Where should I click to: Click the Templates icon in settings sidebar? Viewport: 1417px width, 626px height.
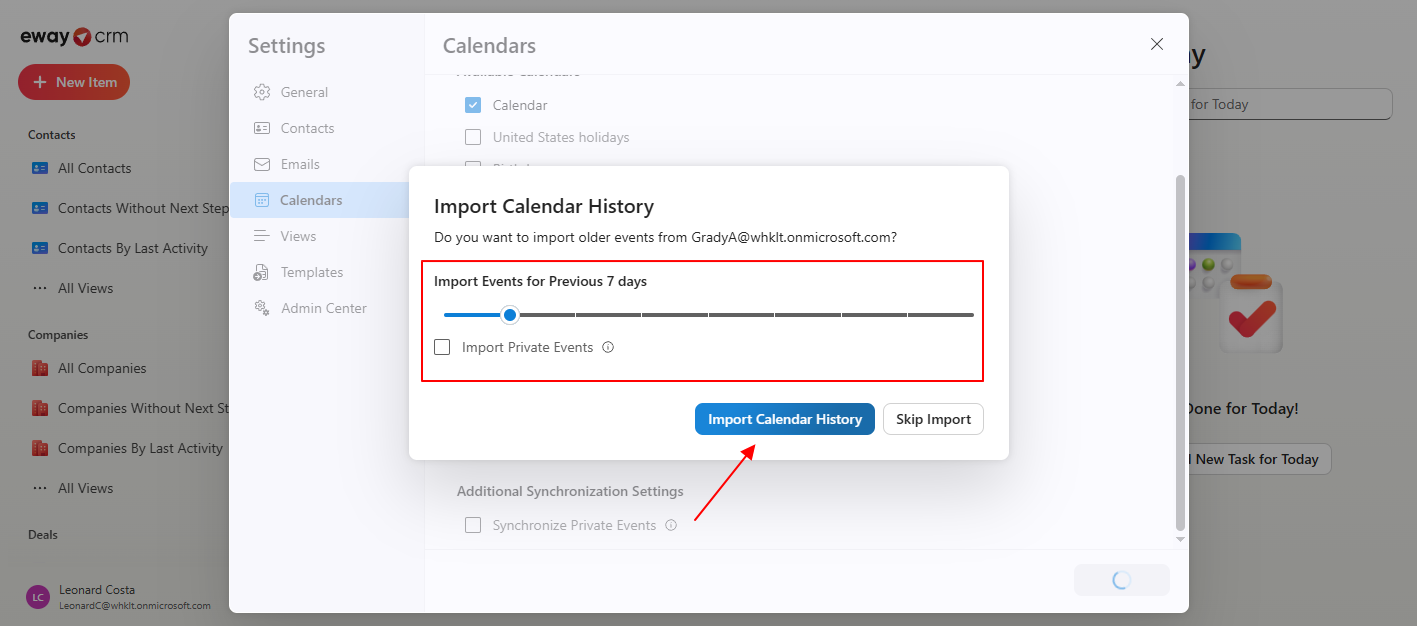pyautogui.click(x=262, y=272)
